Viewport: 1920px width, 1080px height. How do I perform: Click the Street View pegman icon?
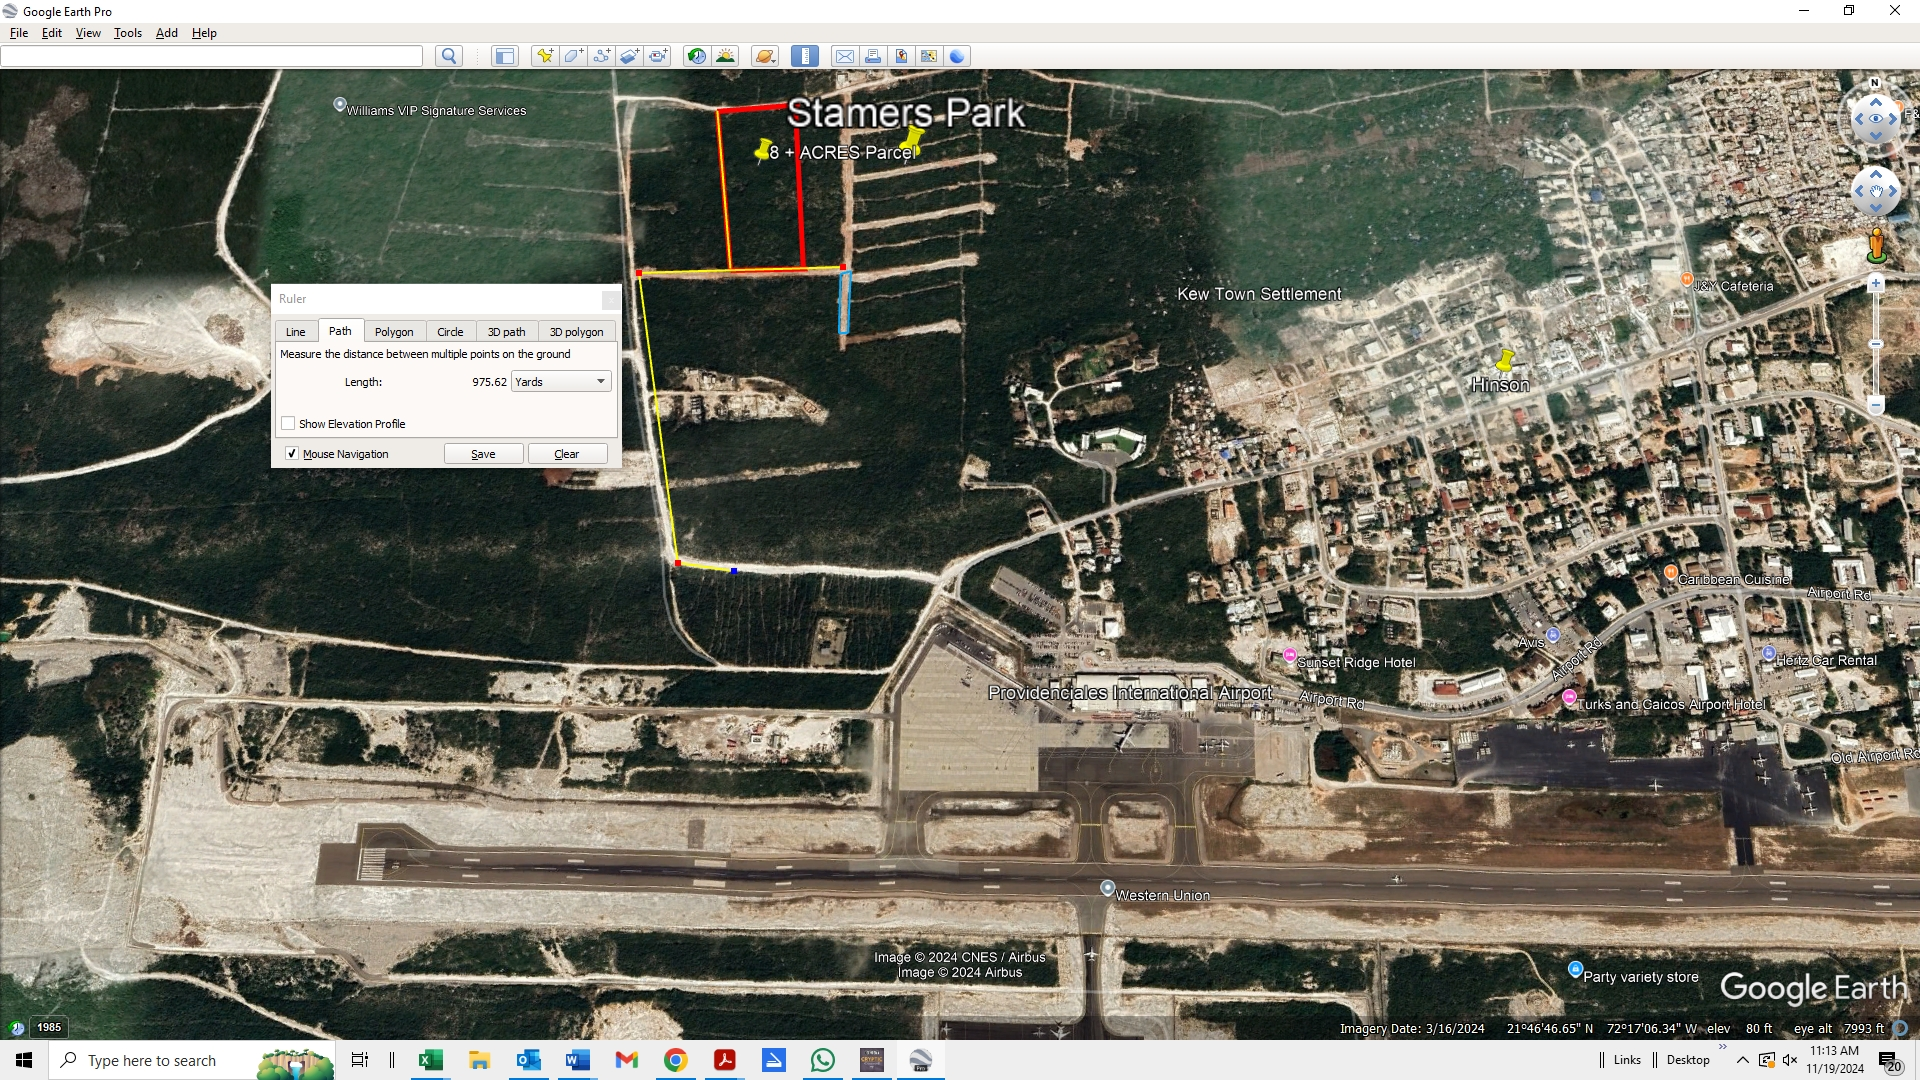pos(1877,245)
